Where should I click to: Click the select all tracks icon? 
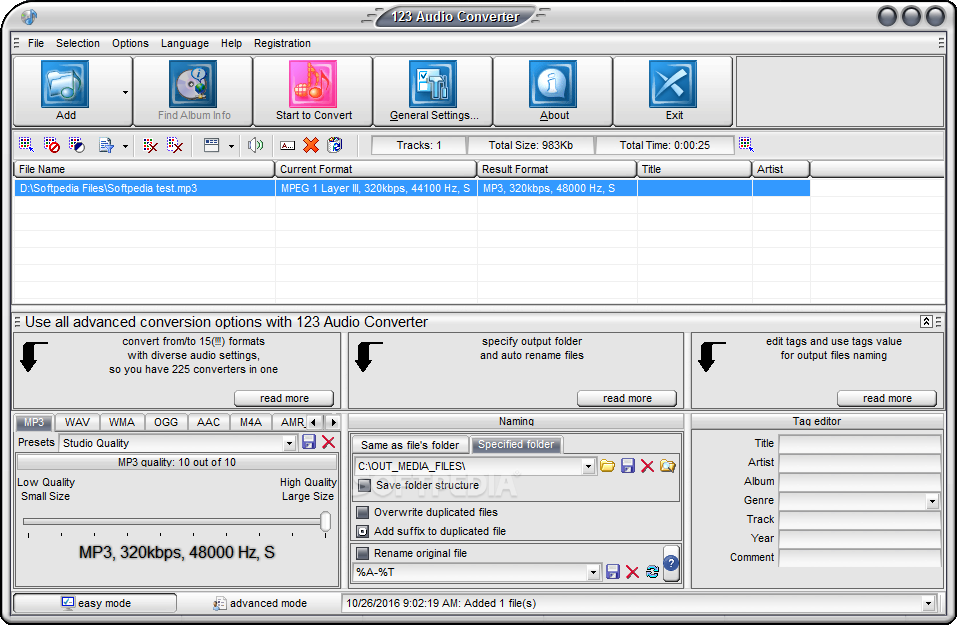26,145
